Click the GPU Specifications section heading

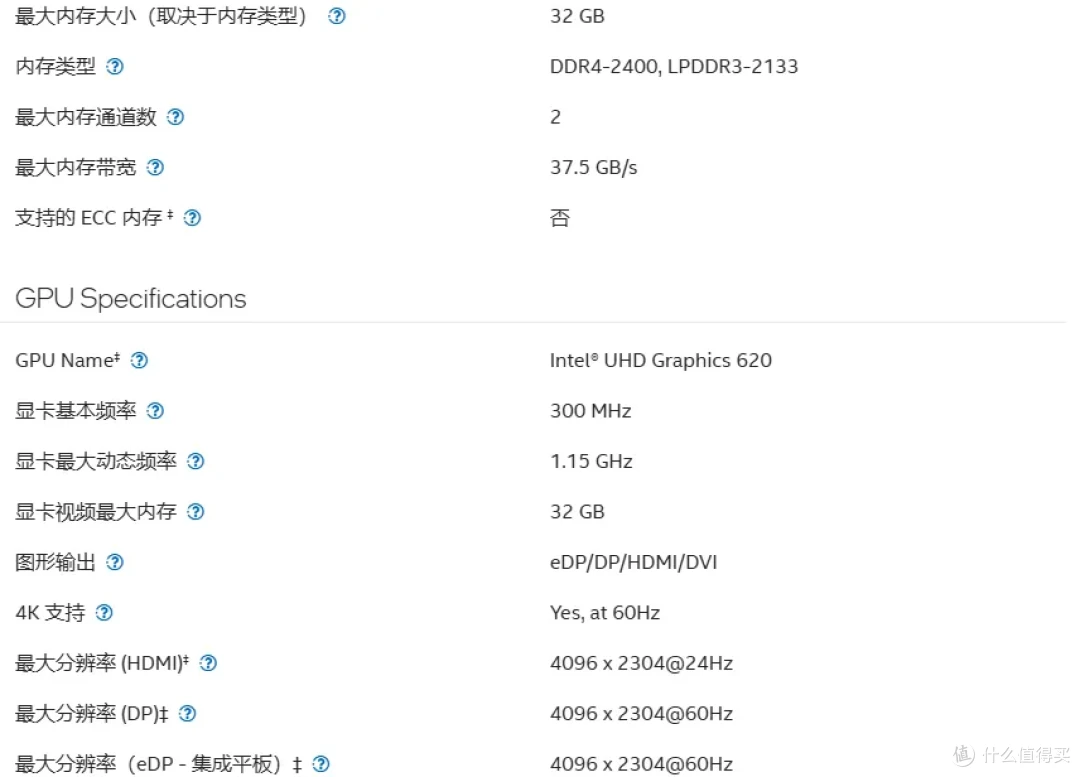click(x=131, y=299)
